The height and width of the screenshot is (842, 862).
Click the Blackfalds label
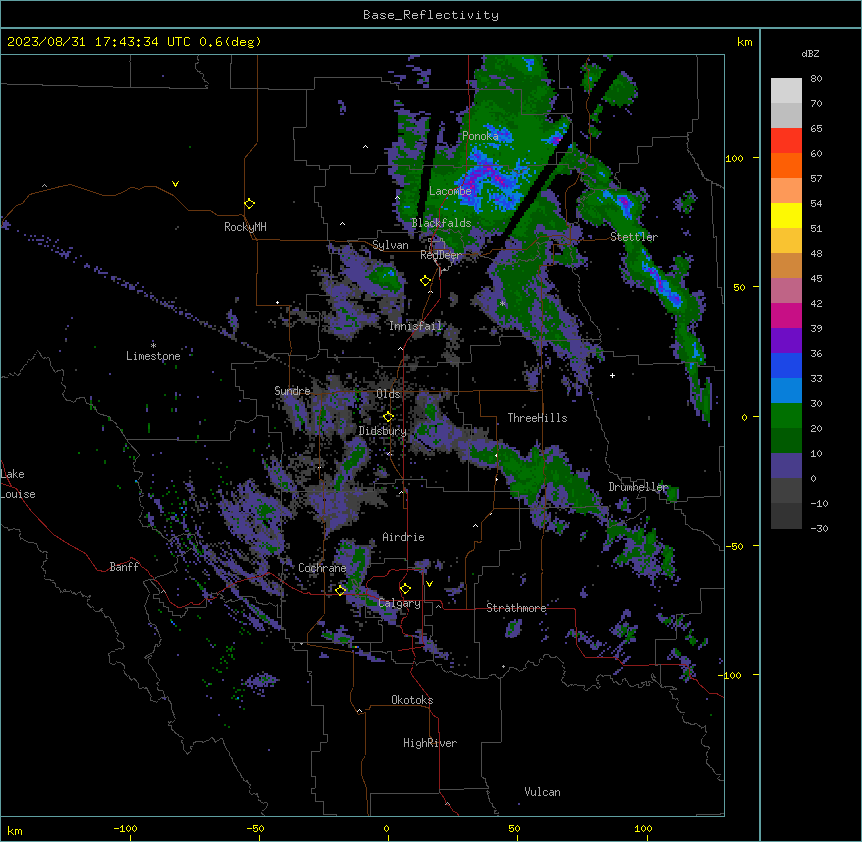click(x=441, y=223)
